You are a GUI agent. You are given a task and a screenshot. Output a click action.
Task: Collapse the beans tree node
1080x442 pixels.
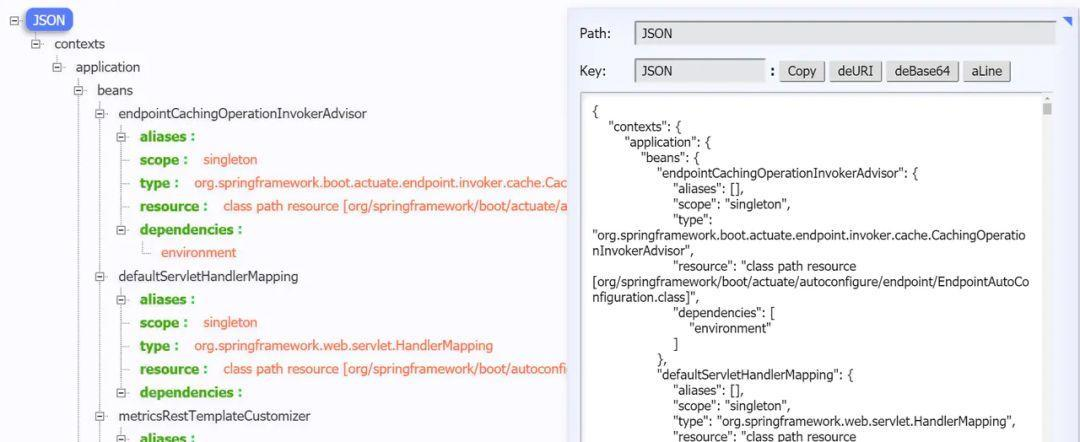(x=79, y=90)
